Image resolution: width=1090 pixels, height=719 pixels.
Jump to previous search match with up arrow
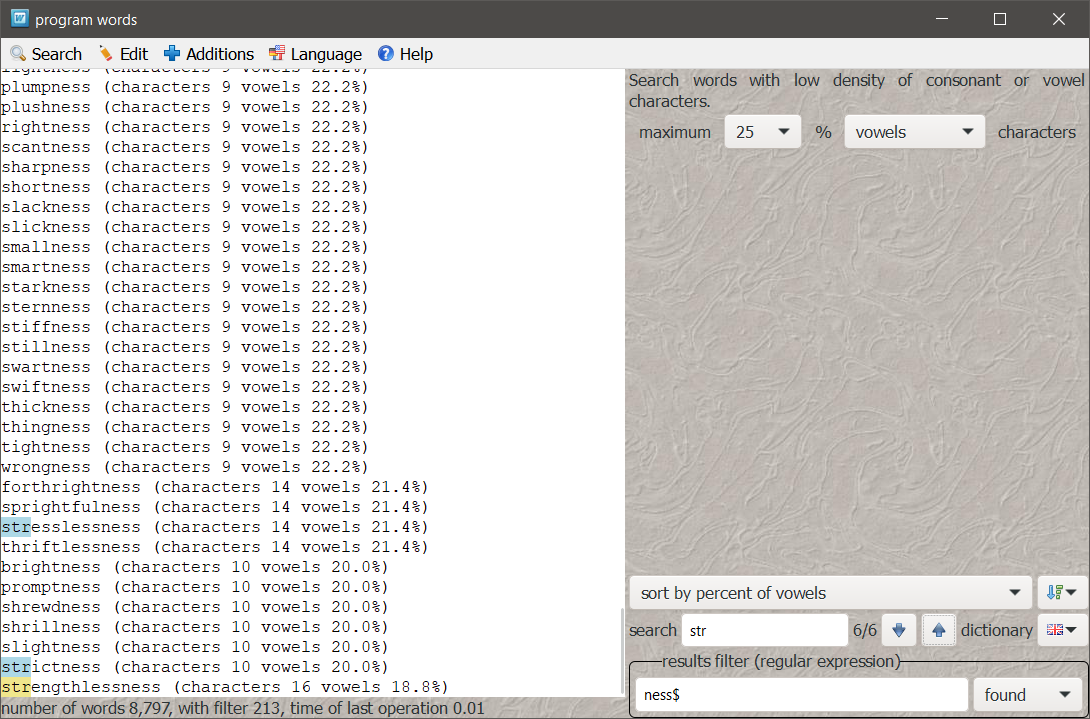point(938,630)
